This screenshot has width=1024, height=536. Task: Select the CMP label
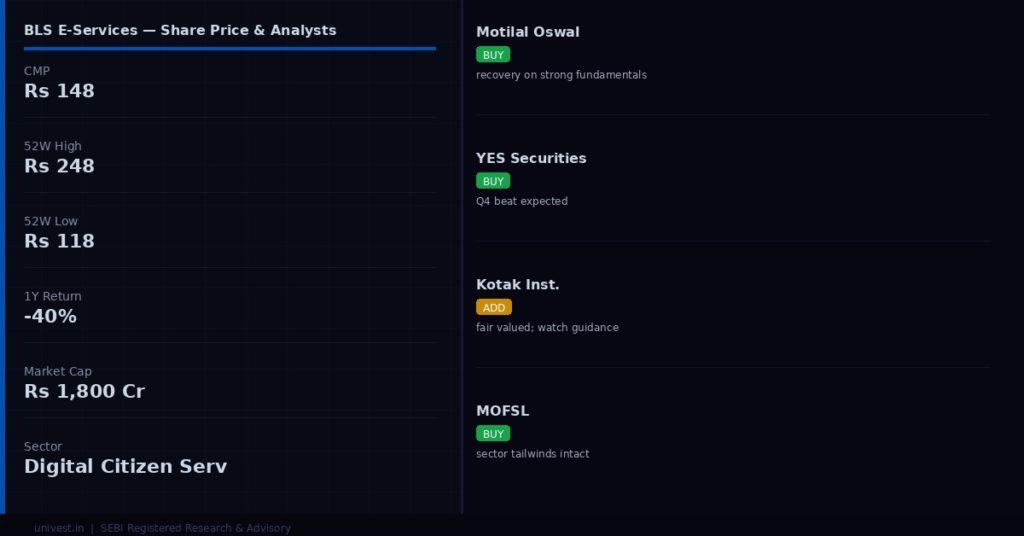(x=37, y=71)
